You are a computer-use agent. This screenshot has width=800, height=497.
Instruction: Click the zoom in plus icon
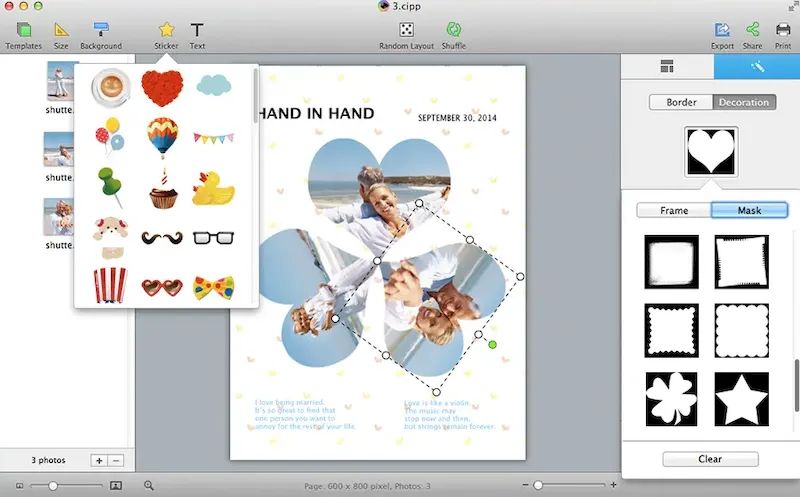613,485
